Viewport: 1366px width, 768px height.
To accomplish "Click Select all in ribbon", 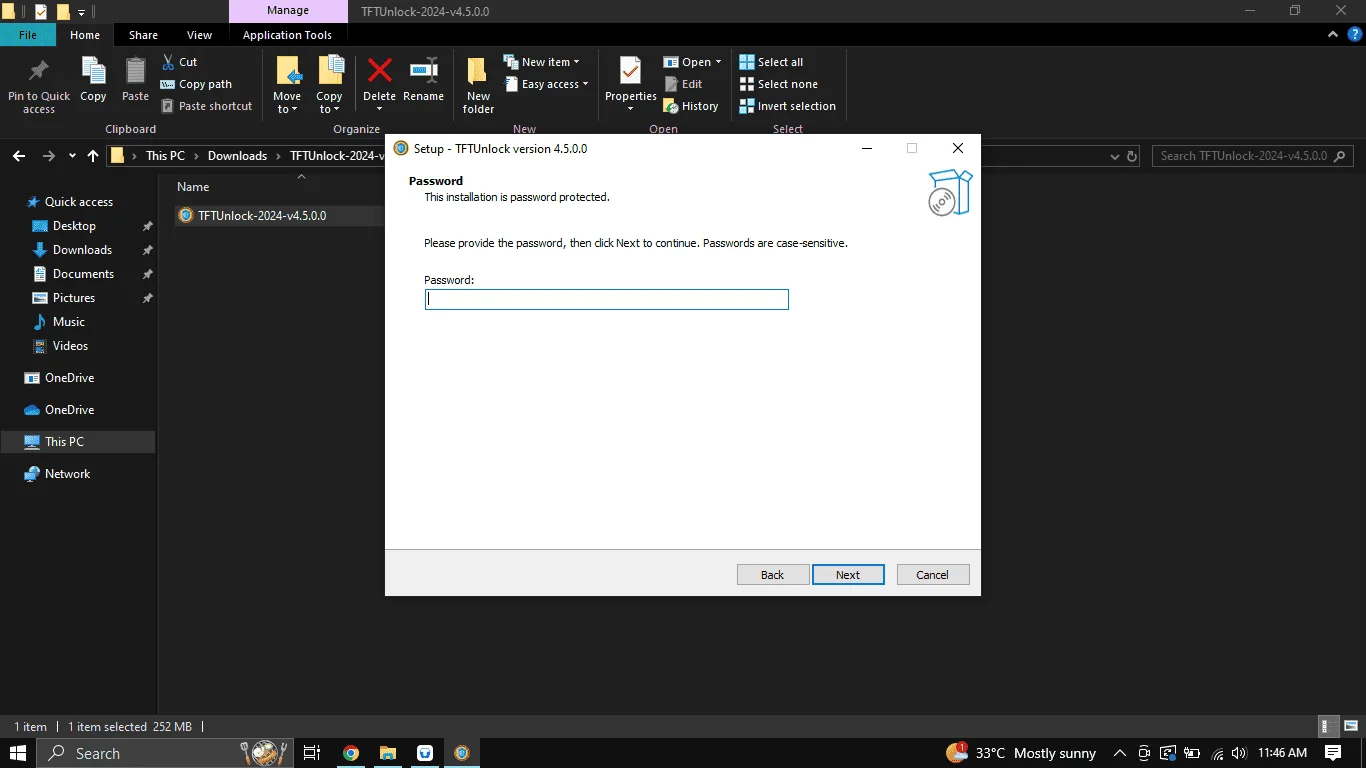I will click(x=771, y=62).
